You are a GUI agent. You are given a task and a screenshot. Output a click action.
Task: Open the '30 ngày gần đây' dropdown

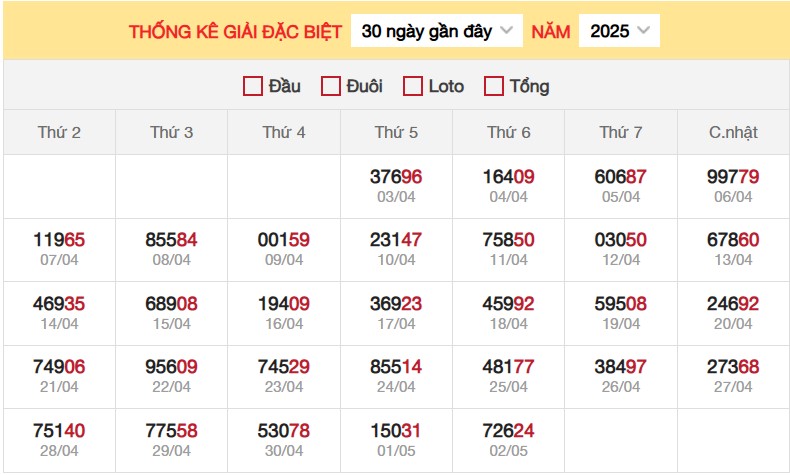[x=436, y=31]
